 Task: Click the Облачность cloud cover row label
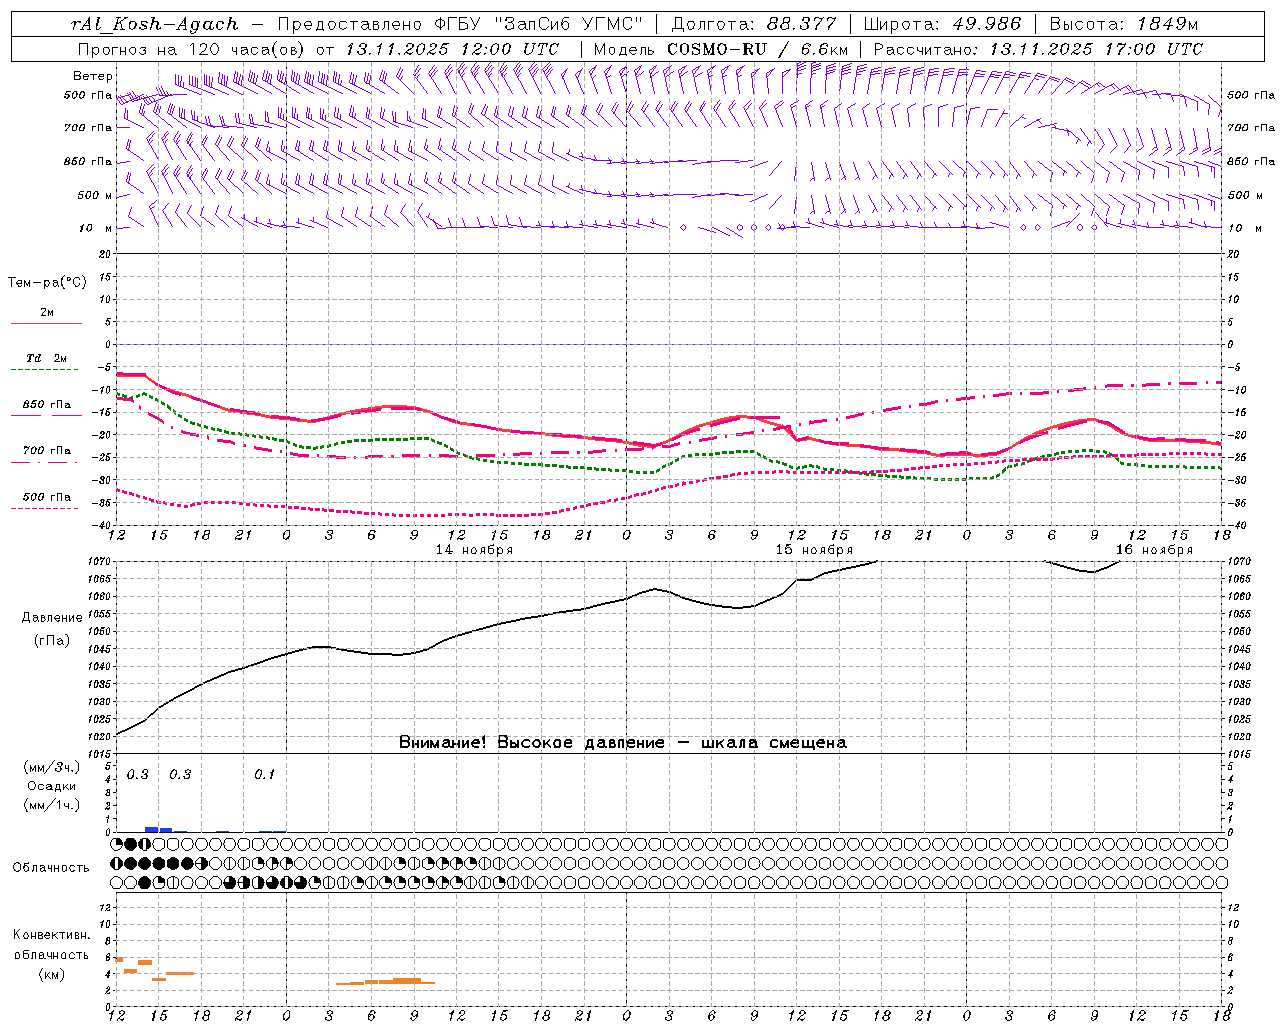point(51,868)
